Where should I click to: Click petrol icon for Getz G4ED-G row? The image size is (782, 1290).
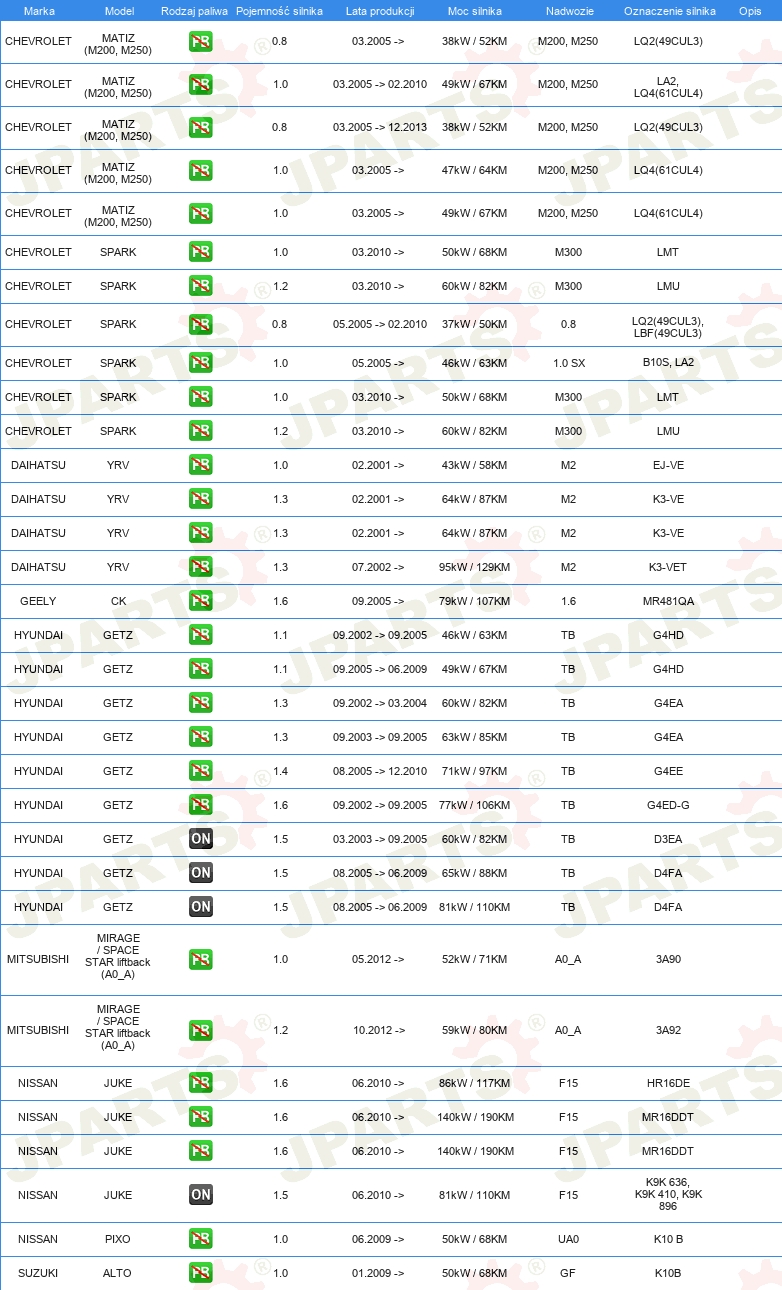pos(201,805)
